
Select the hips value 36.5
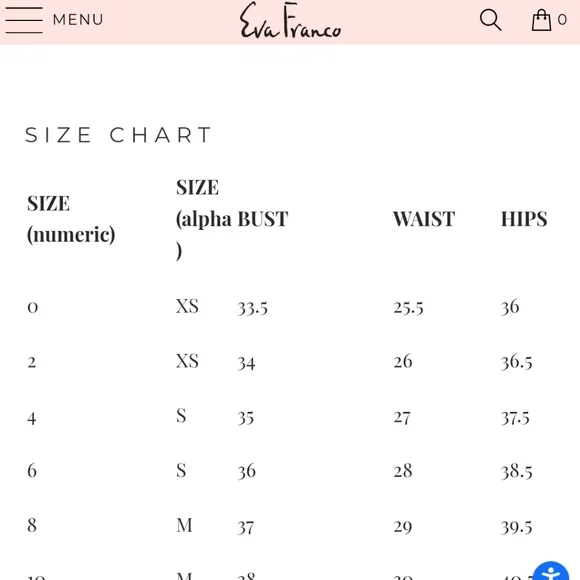pos(517,362)
